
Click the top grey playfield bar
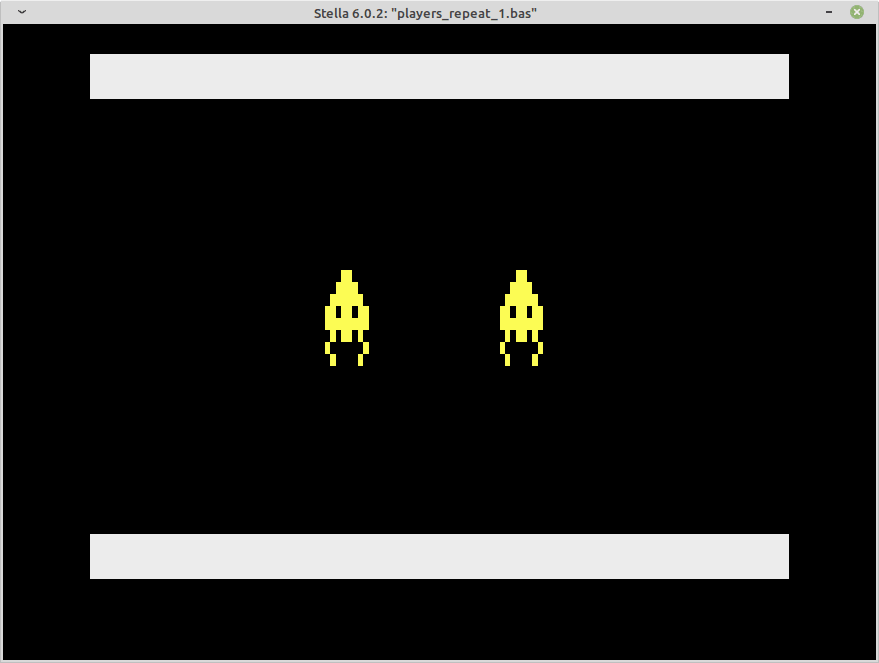coord(440,76)
